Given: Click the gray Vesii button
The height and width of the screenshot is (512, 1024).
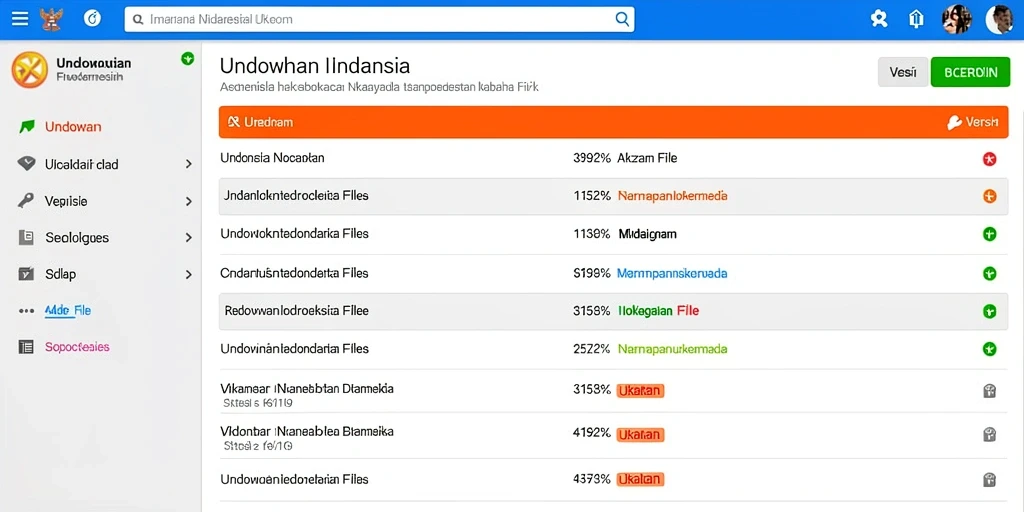Looking at the screenshot, I should point(903,72).
